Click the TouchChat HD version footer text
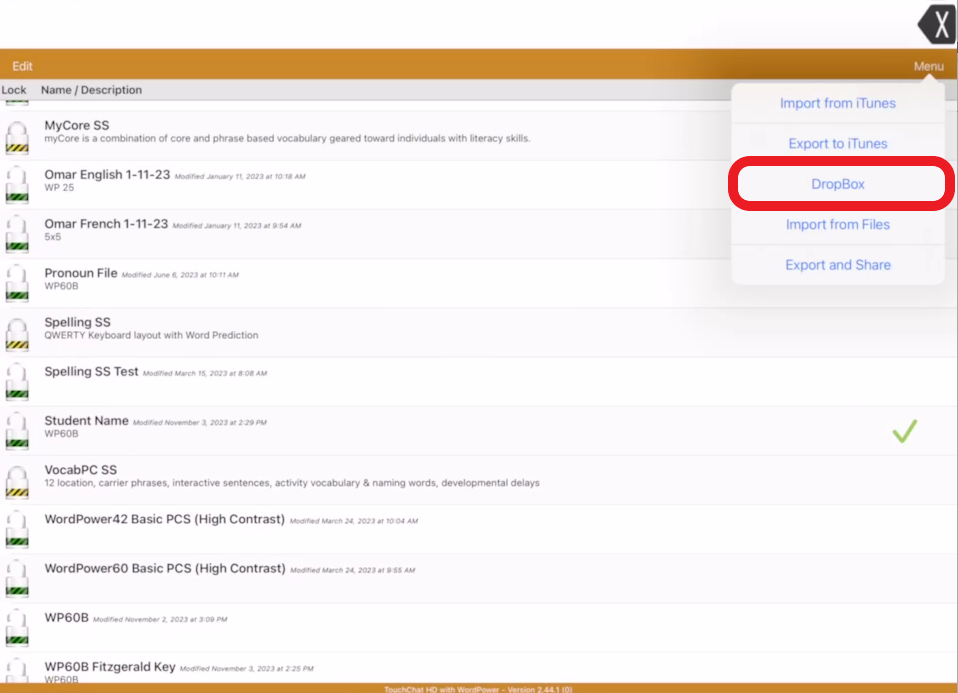This screenshot has width=958, height=693. pos(478,689)
